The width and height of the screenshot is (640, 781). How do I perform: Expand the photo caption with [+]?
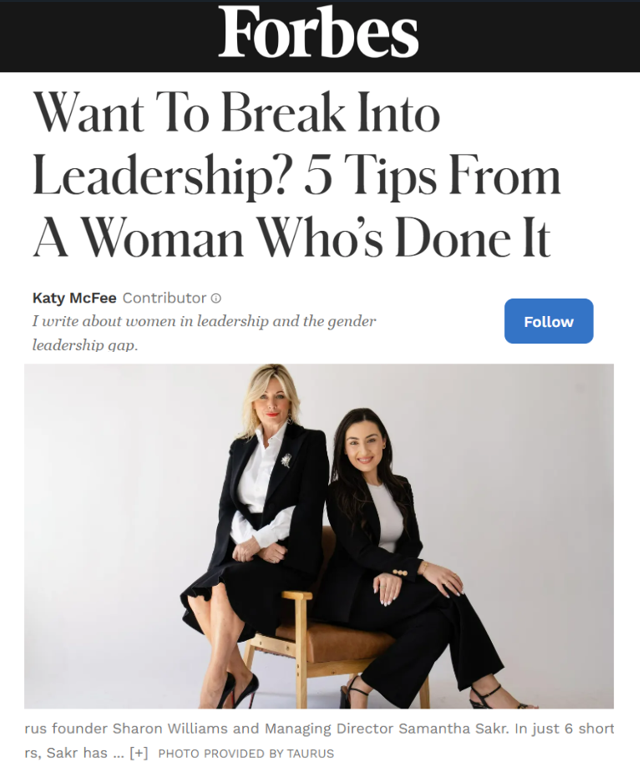[138, 753]
